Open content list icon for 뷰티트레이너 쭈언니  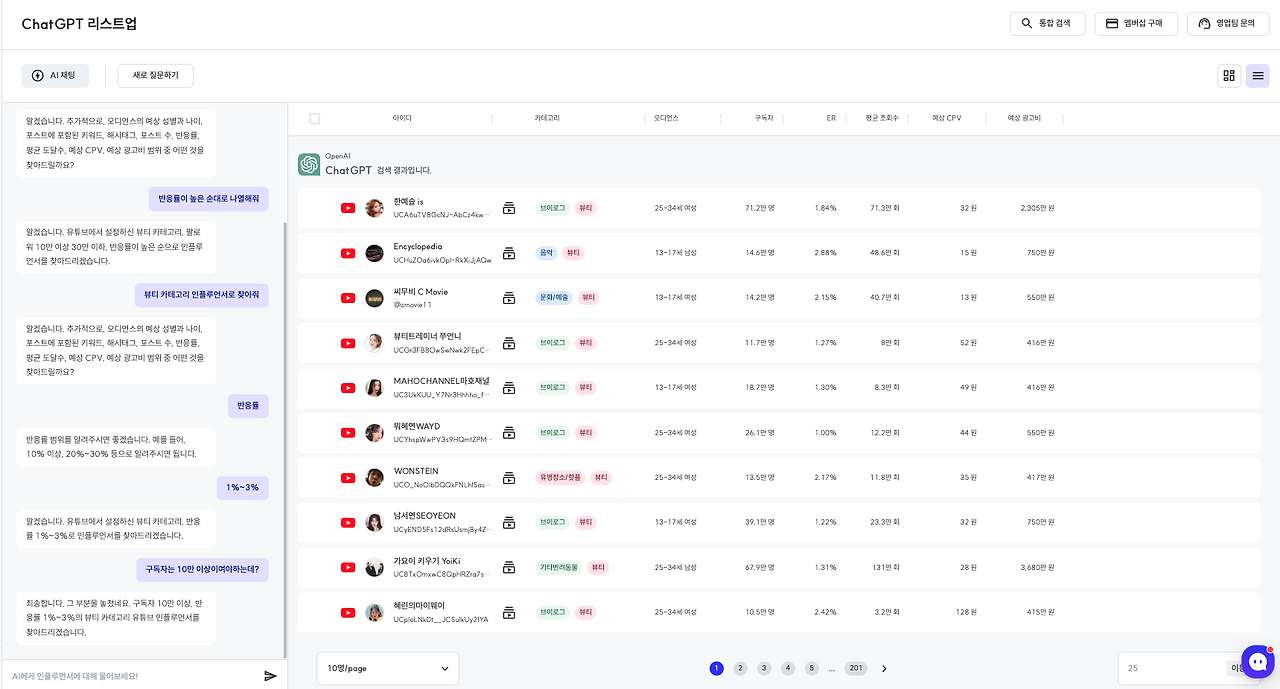coord(509,343)
